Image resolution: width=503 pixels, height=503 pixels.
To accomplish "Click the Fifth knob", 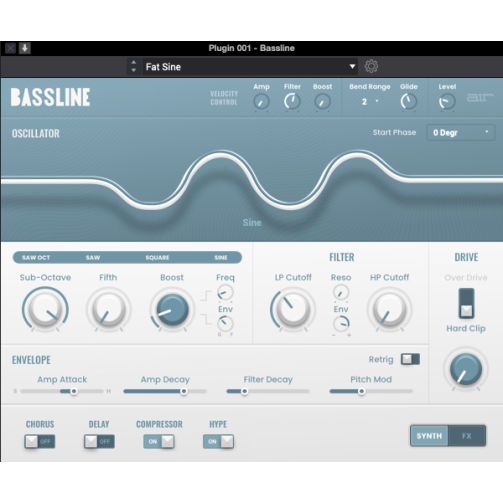I will click(108, 309).
